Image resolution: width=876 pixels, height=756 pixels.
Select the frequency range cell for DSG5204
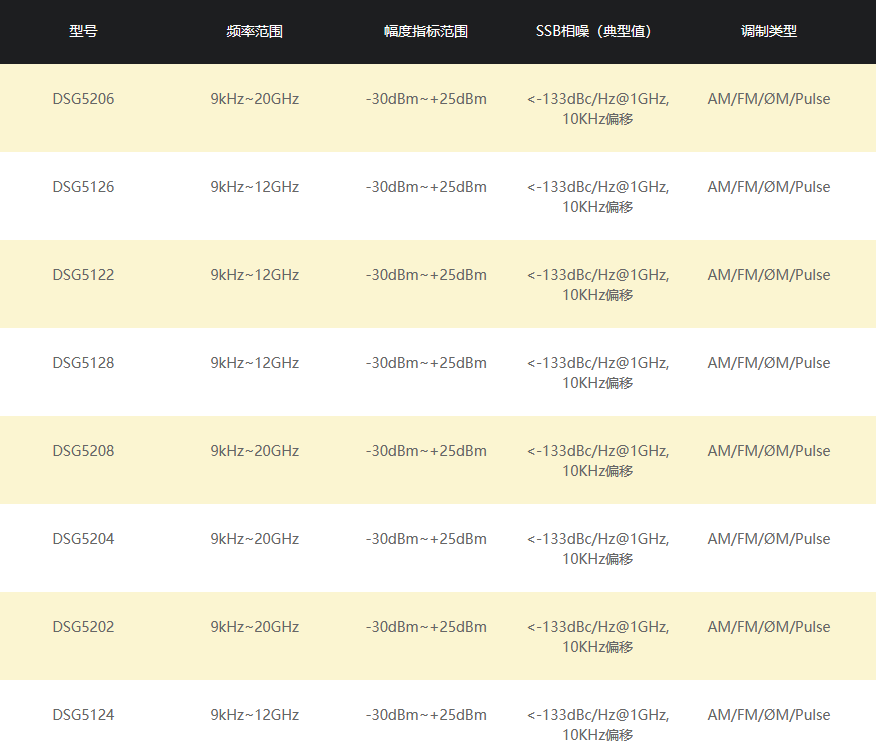[254, 539]
